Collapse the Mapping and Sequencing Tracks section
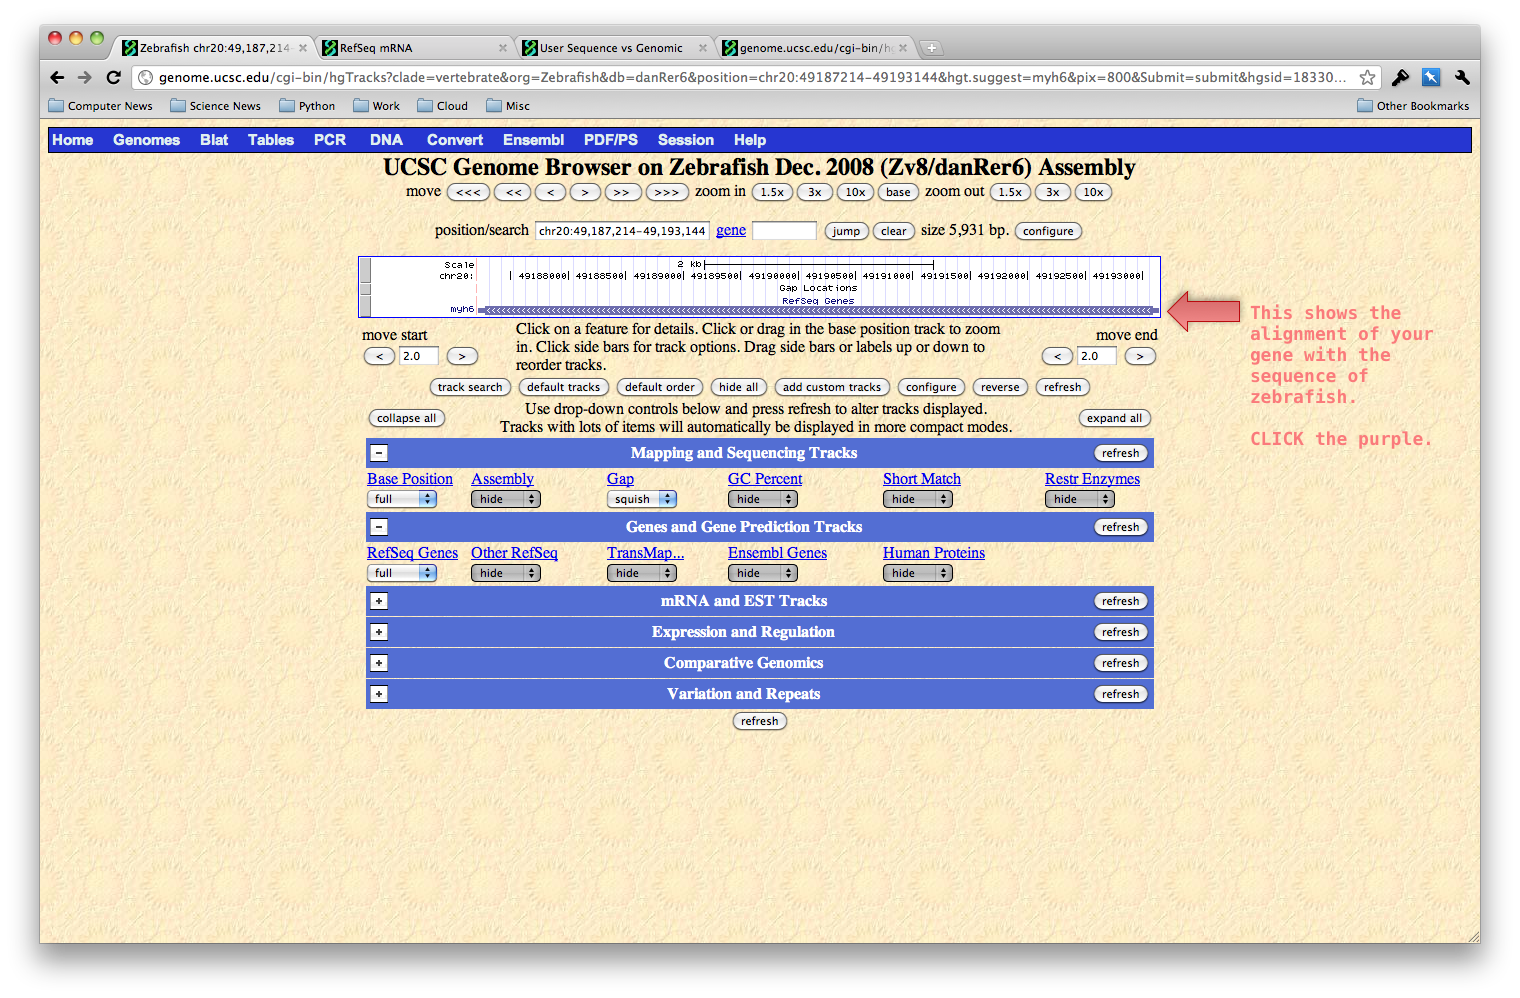The height and width of the screenshot is (998, 1520). pos(379,453)
